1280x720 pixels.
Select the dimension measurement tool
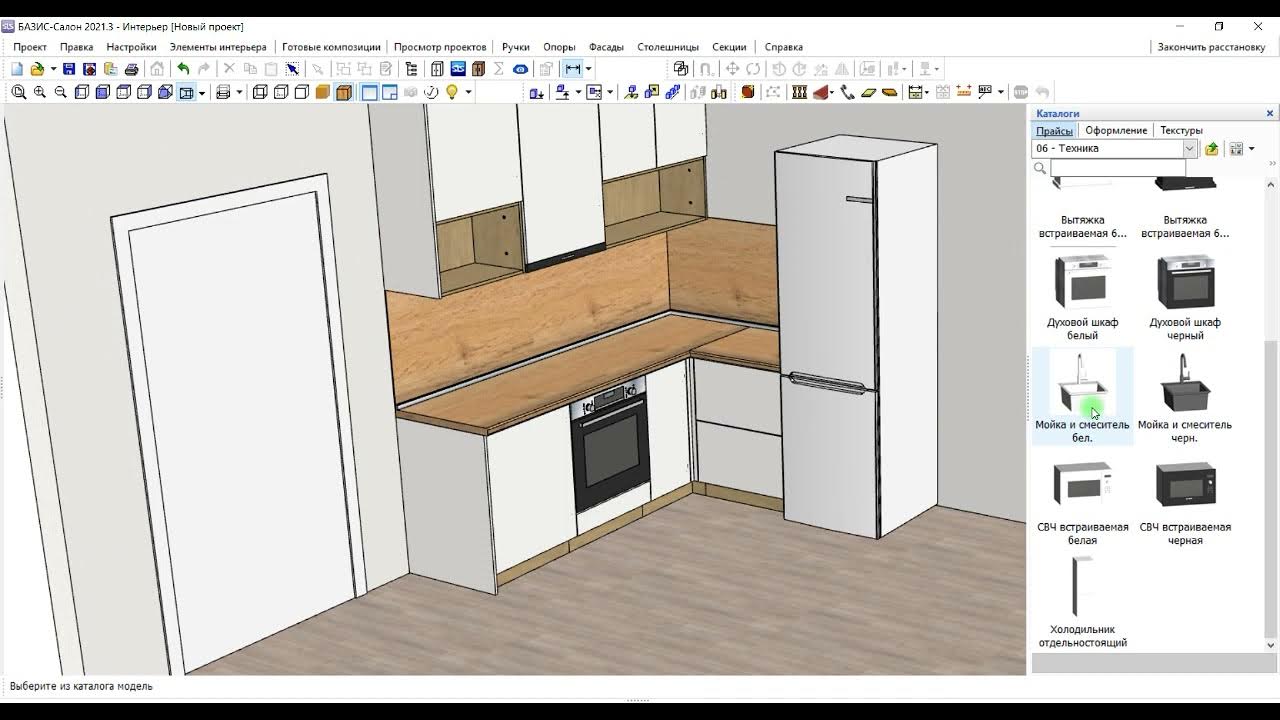(573, 69)
